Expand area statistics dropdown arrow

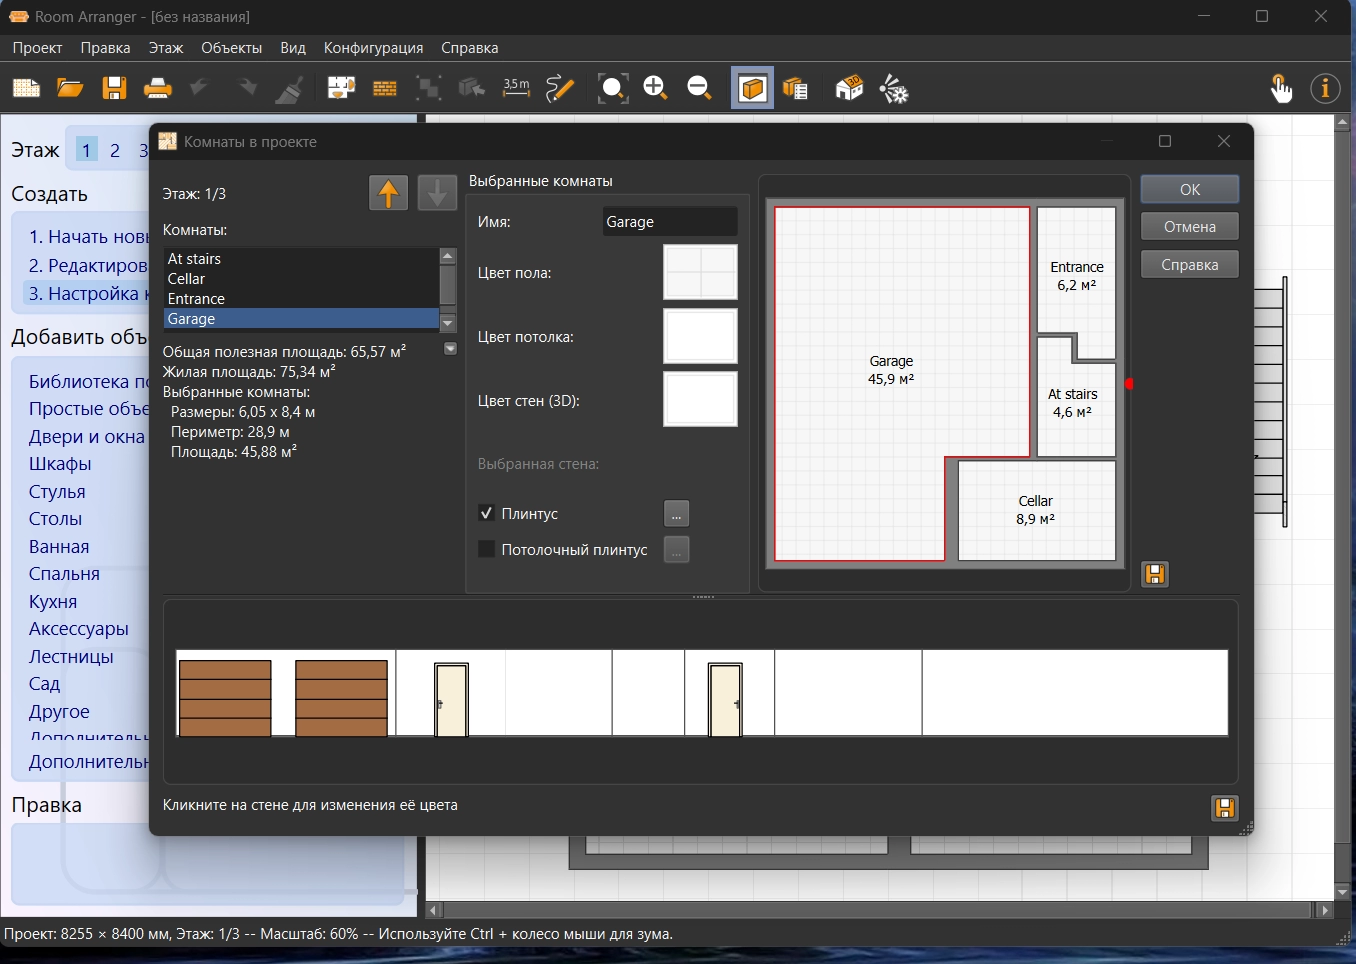click(x=450, y=349)
